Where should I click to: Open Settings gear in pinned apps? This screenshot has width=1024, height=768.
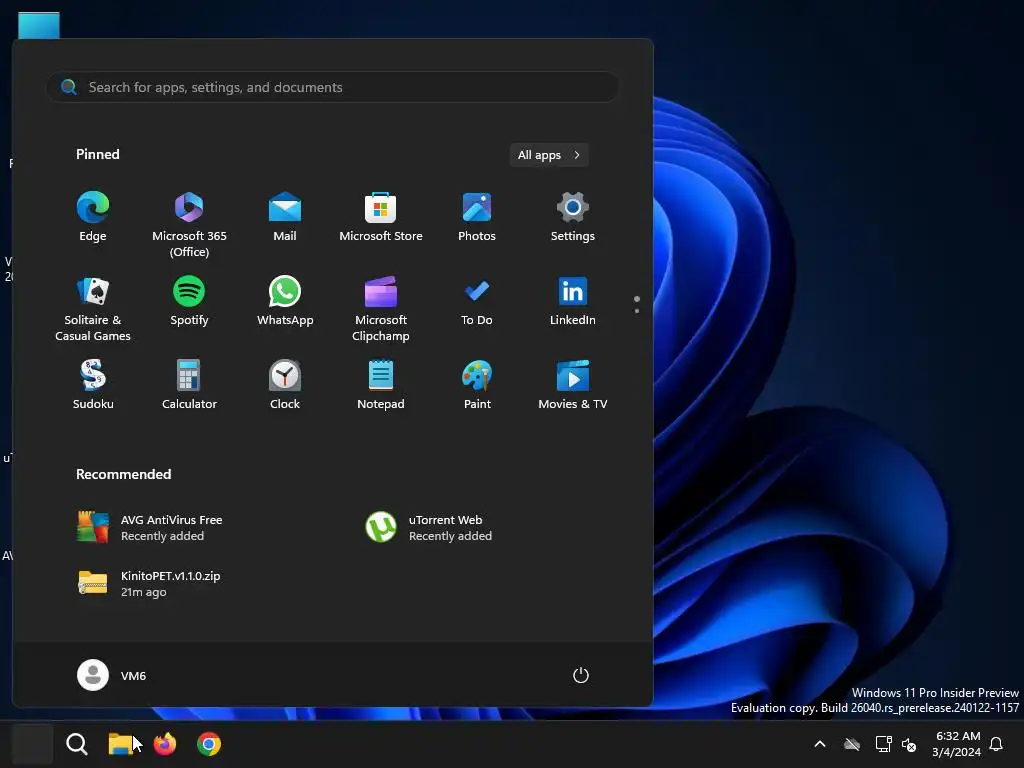(x=573, y=218)
